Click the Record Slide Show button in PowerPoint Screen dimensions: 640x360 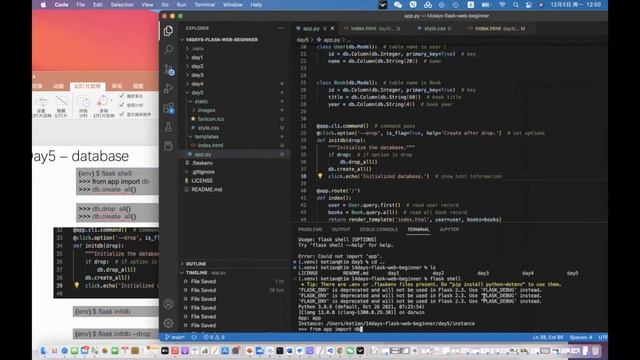point(104,107)
